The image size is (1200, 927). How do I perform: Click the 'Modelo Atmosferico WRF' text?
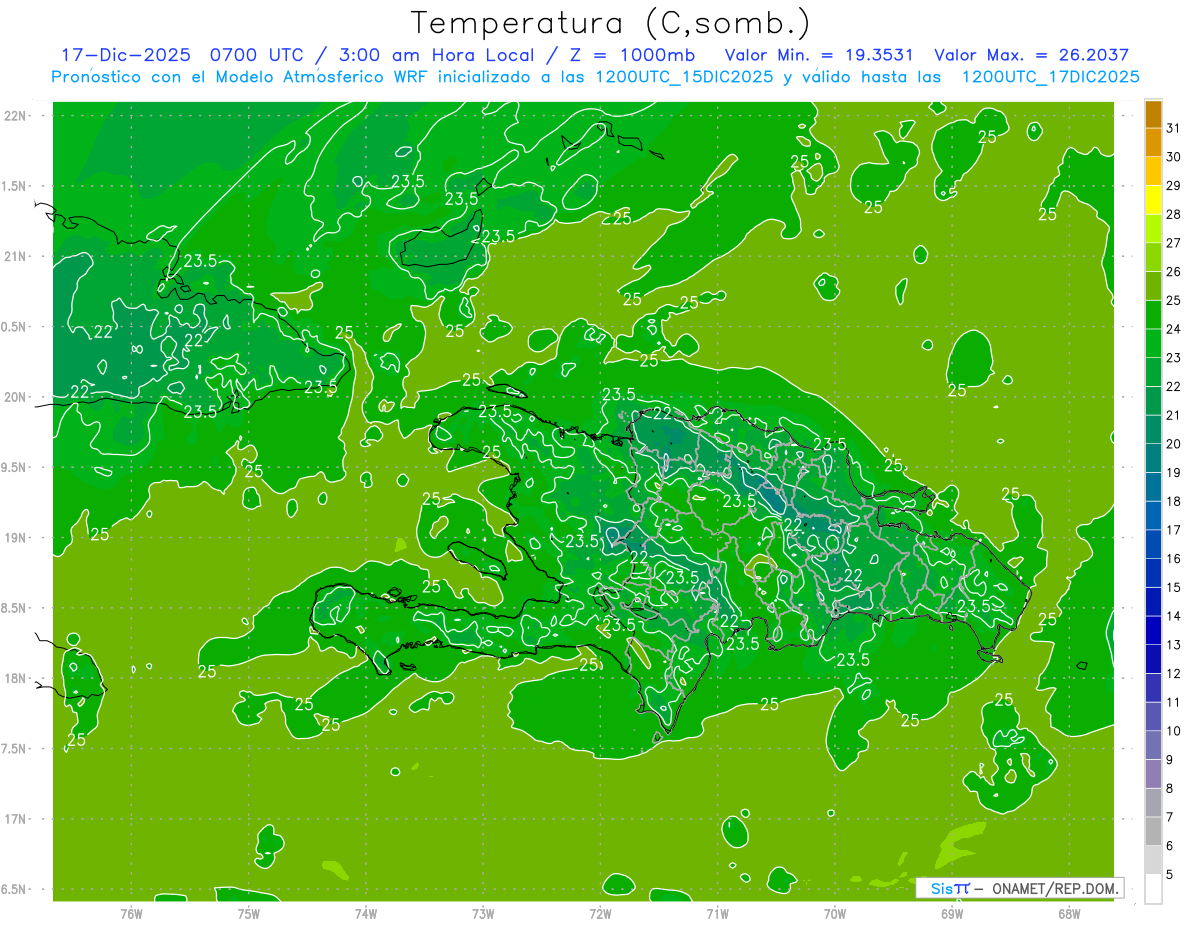pos(321,77)
